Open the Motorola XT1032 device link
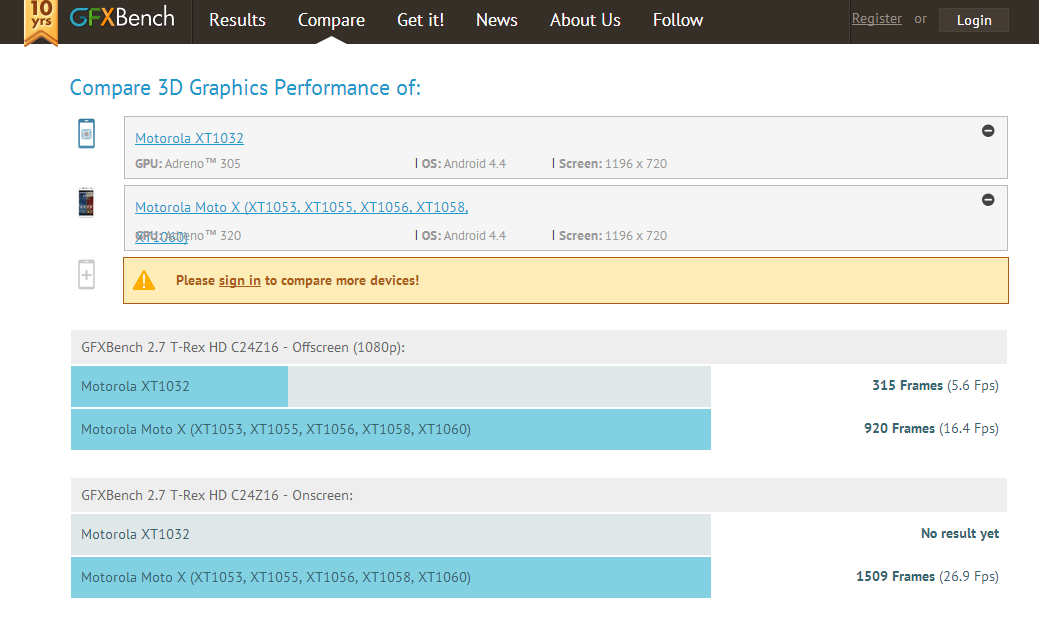The height and width of the screenshot is (621, 1039). (x=190, y=138)
